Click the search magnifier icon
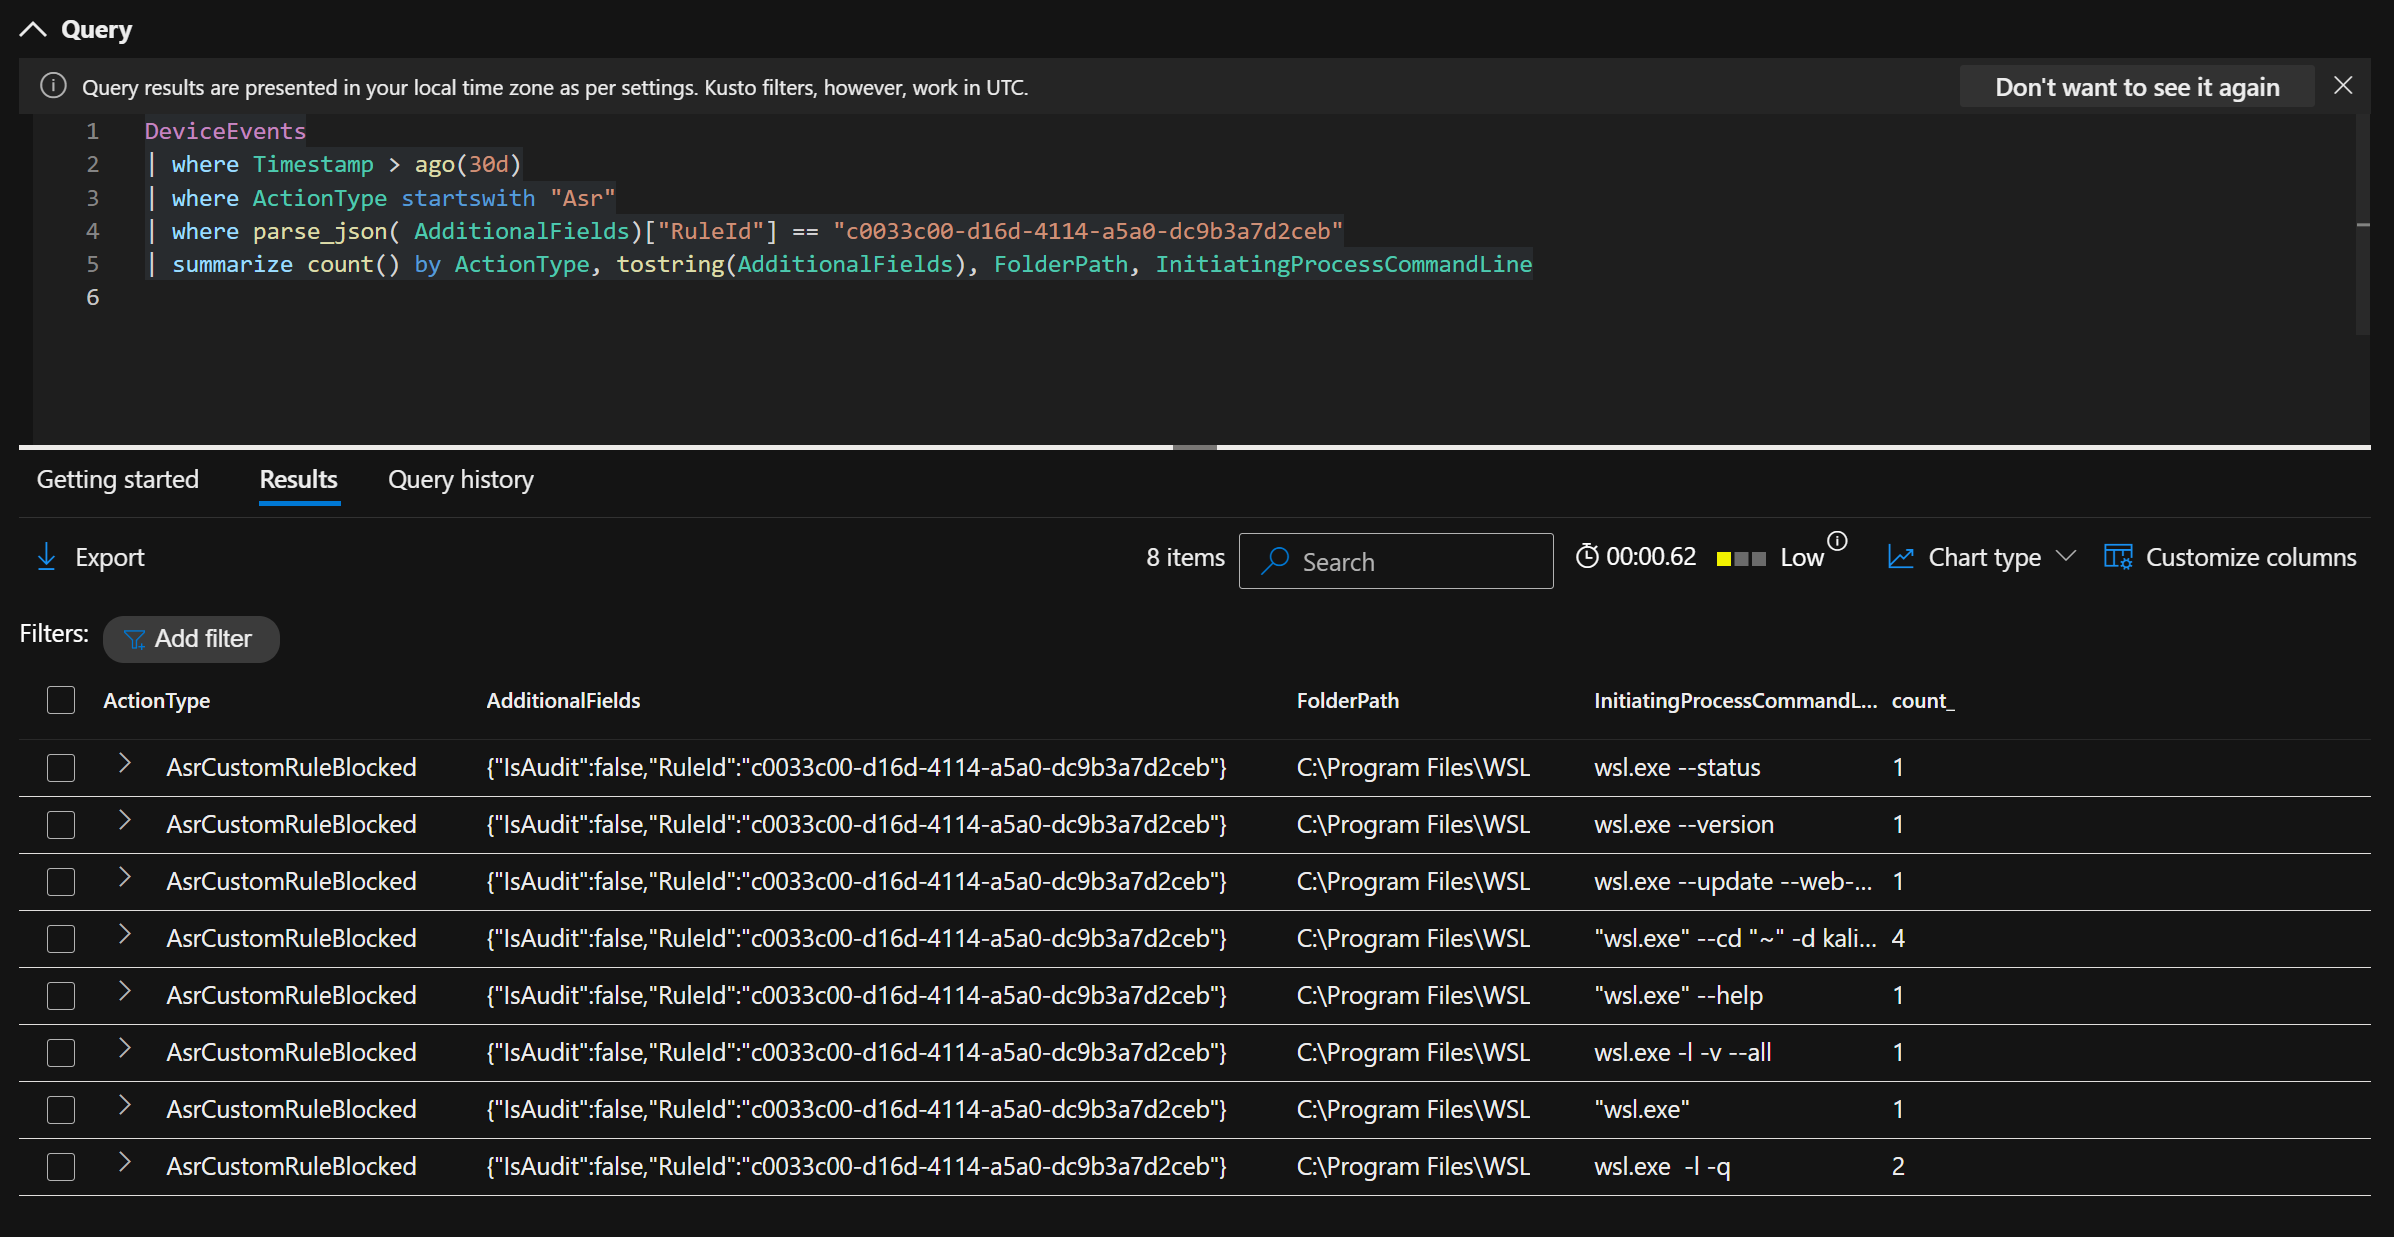This screenshot has width=2394, height=1237. pyautogui.click(x=1274, y=561)
